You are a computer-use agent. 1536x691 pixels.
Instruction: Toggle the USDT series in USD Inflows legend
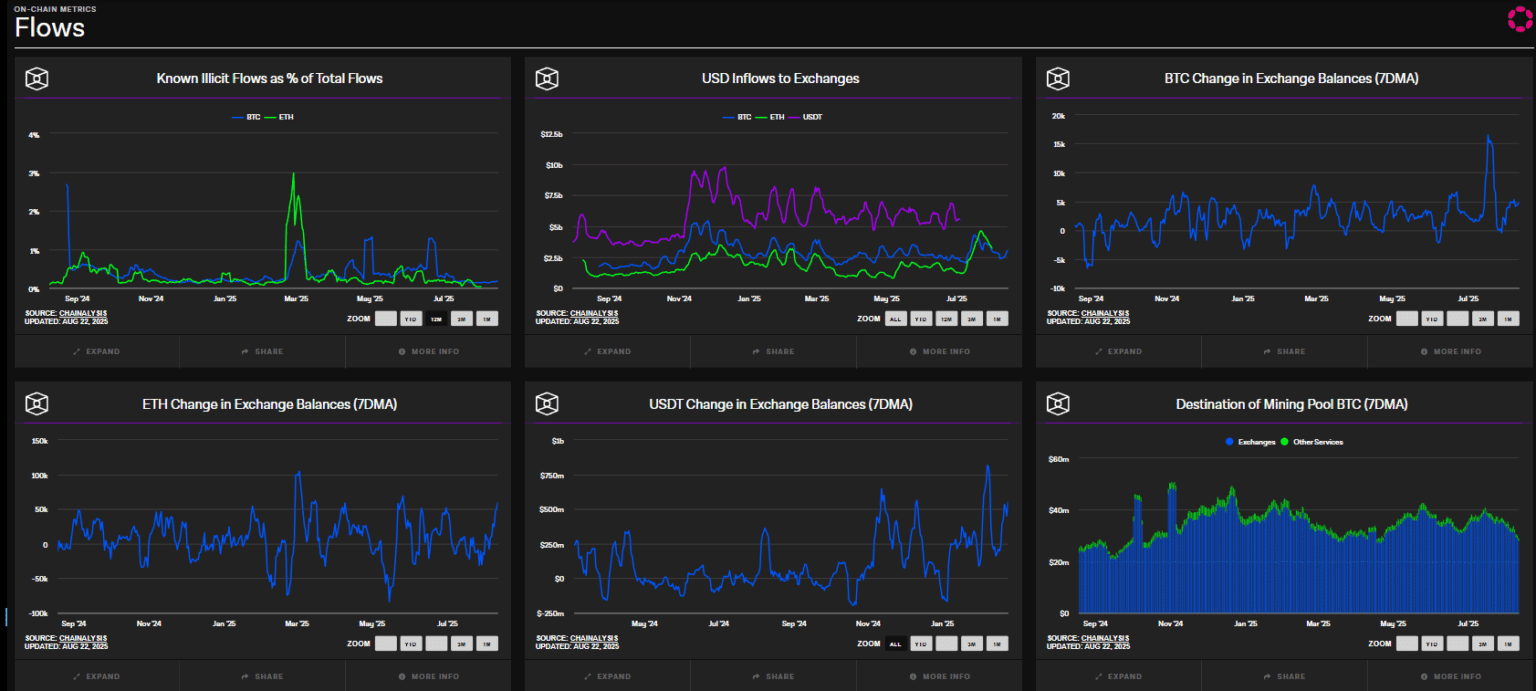(x=810, y=117)
